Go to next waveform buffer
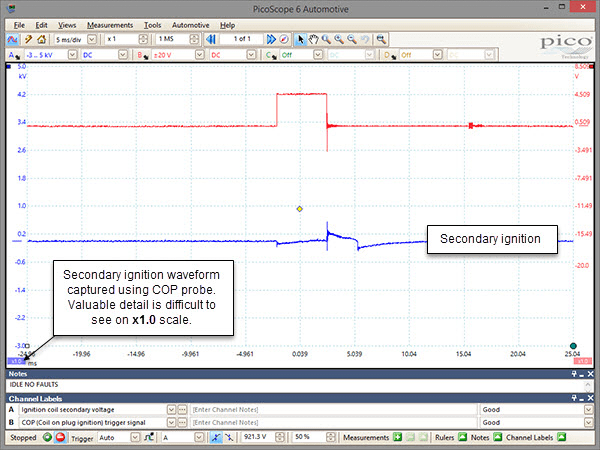 click(271, 39)
